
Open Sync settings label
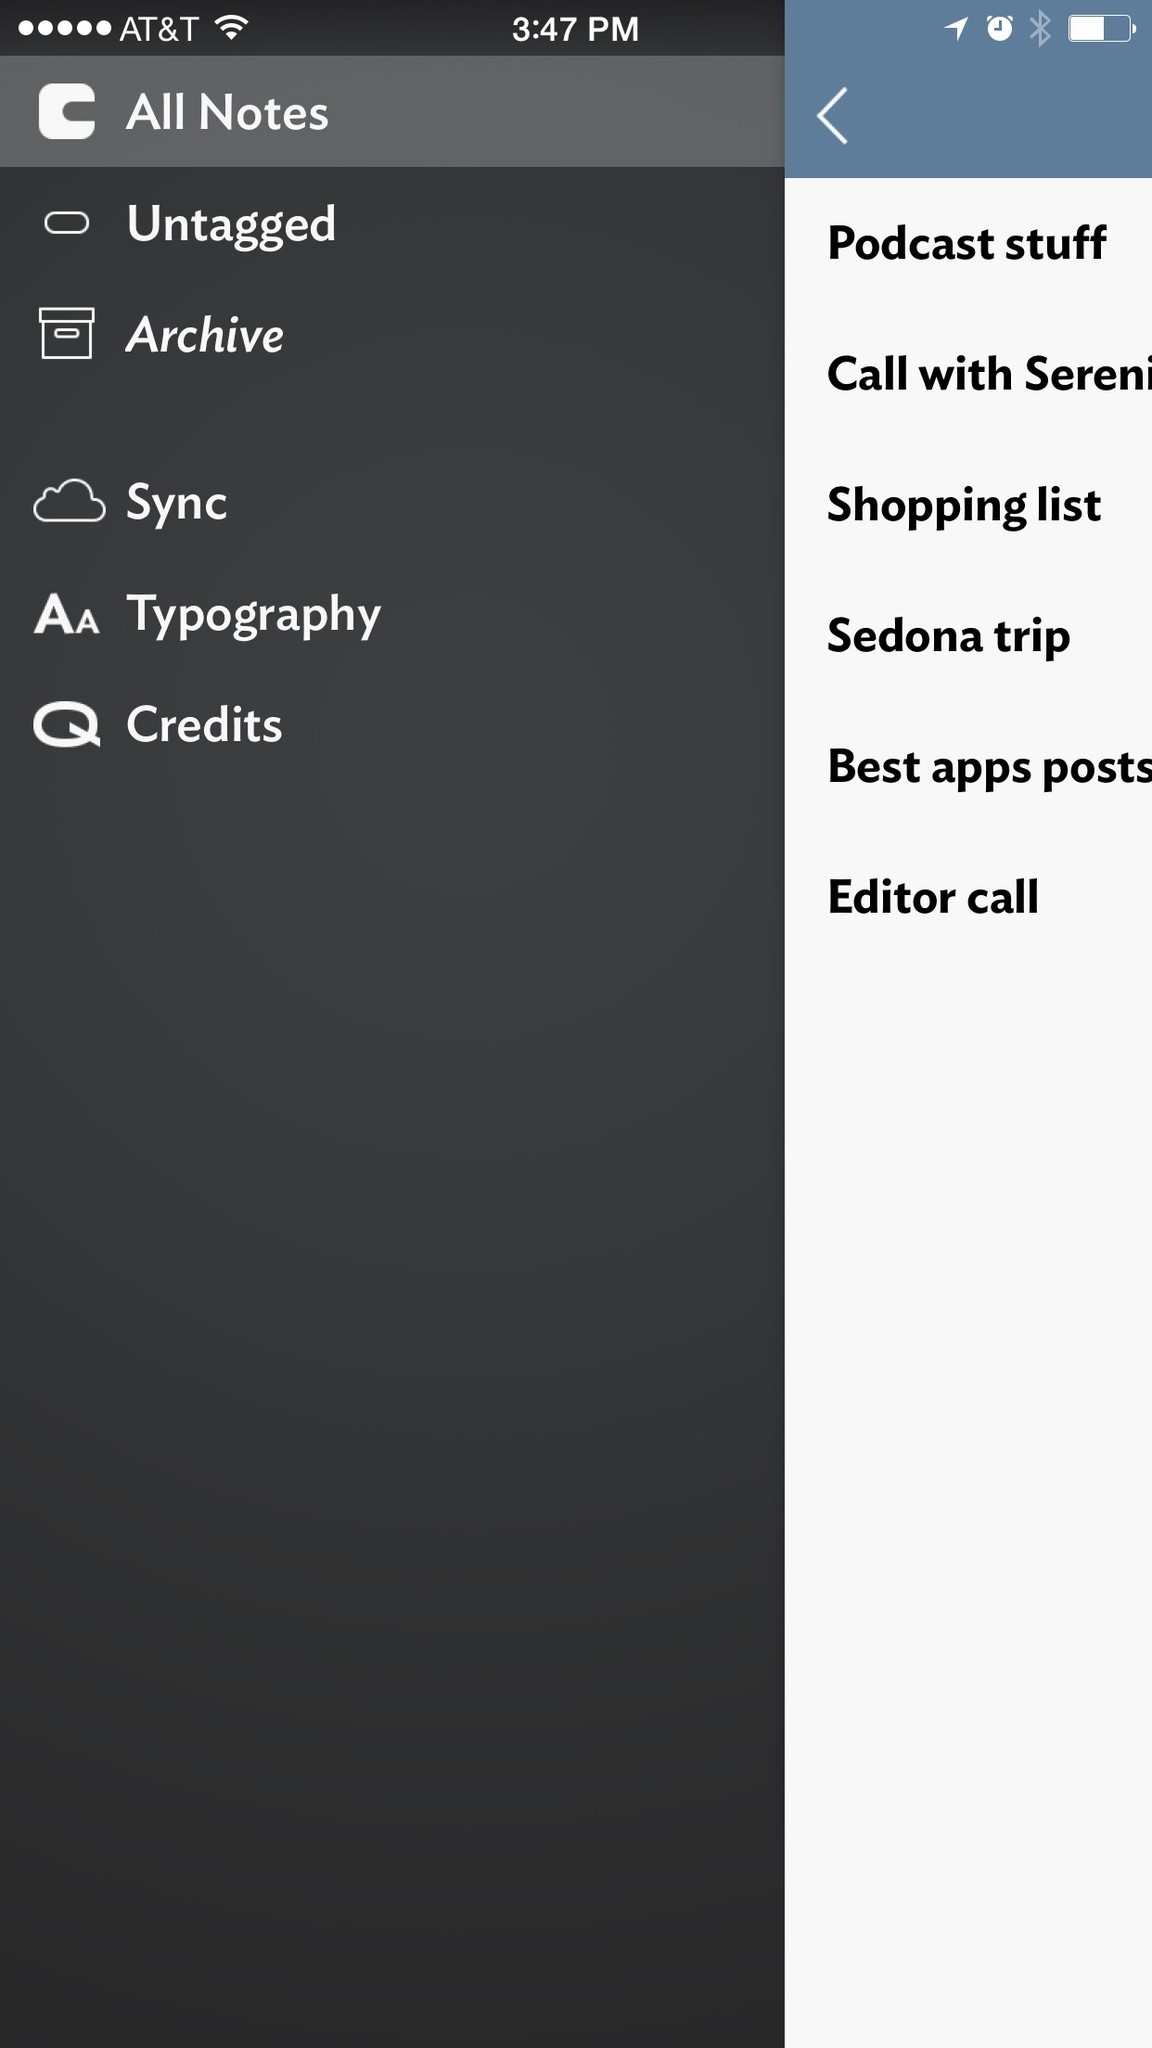click(177, 502)
